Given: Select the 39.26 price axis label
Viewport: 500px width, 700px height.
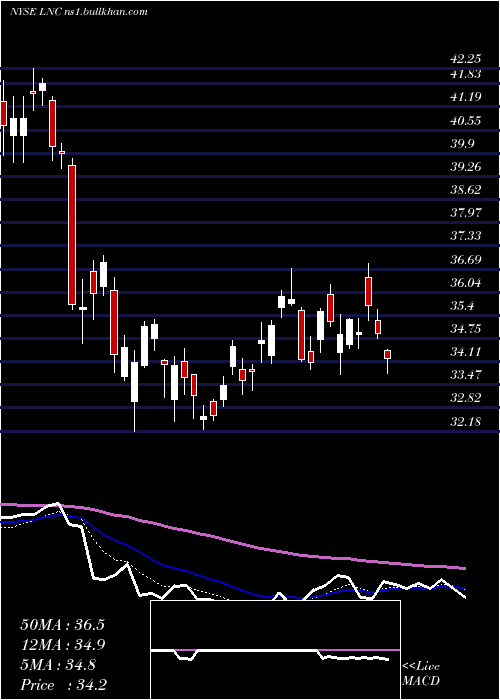Looking at the screenshot, I should (465, 167).
